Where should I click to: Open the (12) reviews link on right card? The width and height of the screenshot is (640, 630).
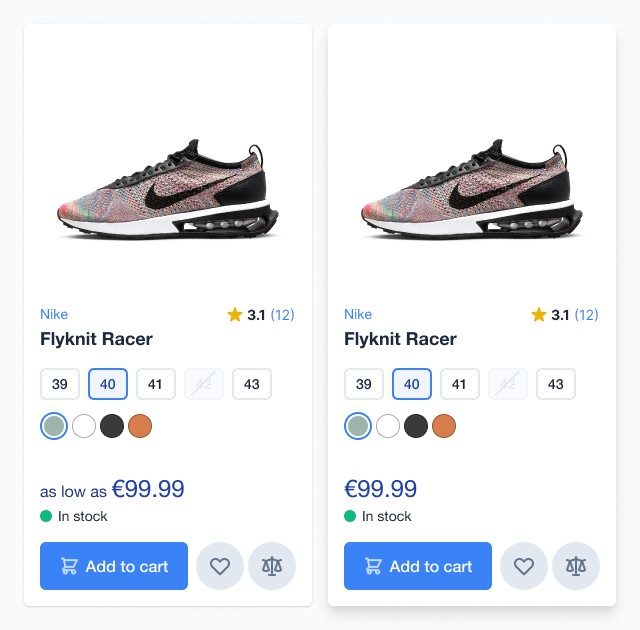coord(586,315)
